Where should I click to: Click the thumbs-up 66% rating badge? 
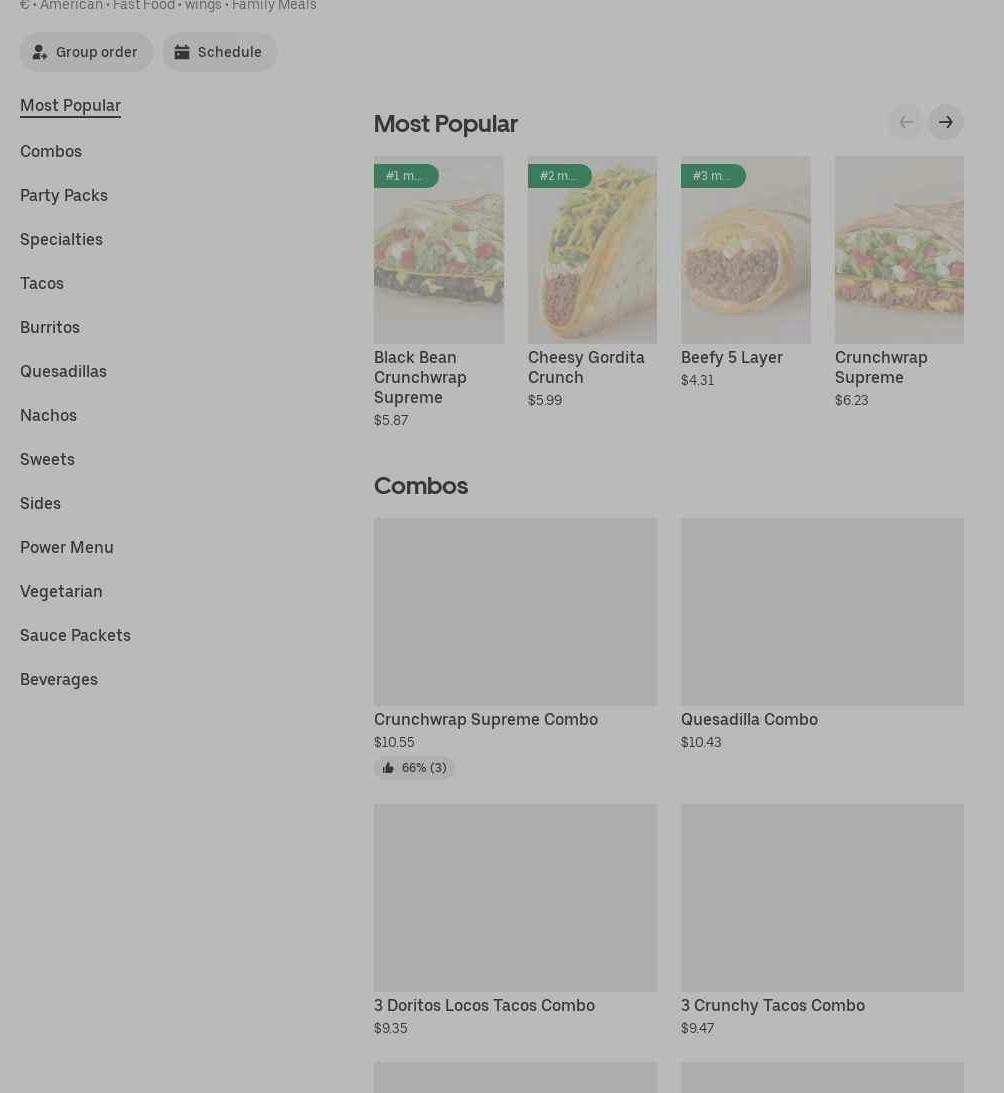(x=414, y=768)
